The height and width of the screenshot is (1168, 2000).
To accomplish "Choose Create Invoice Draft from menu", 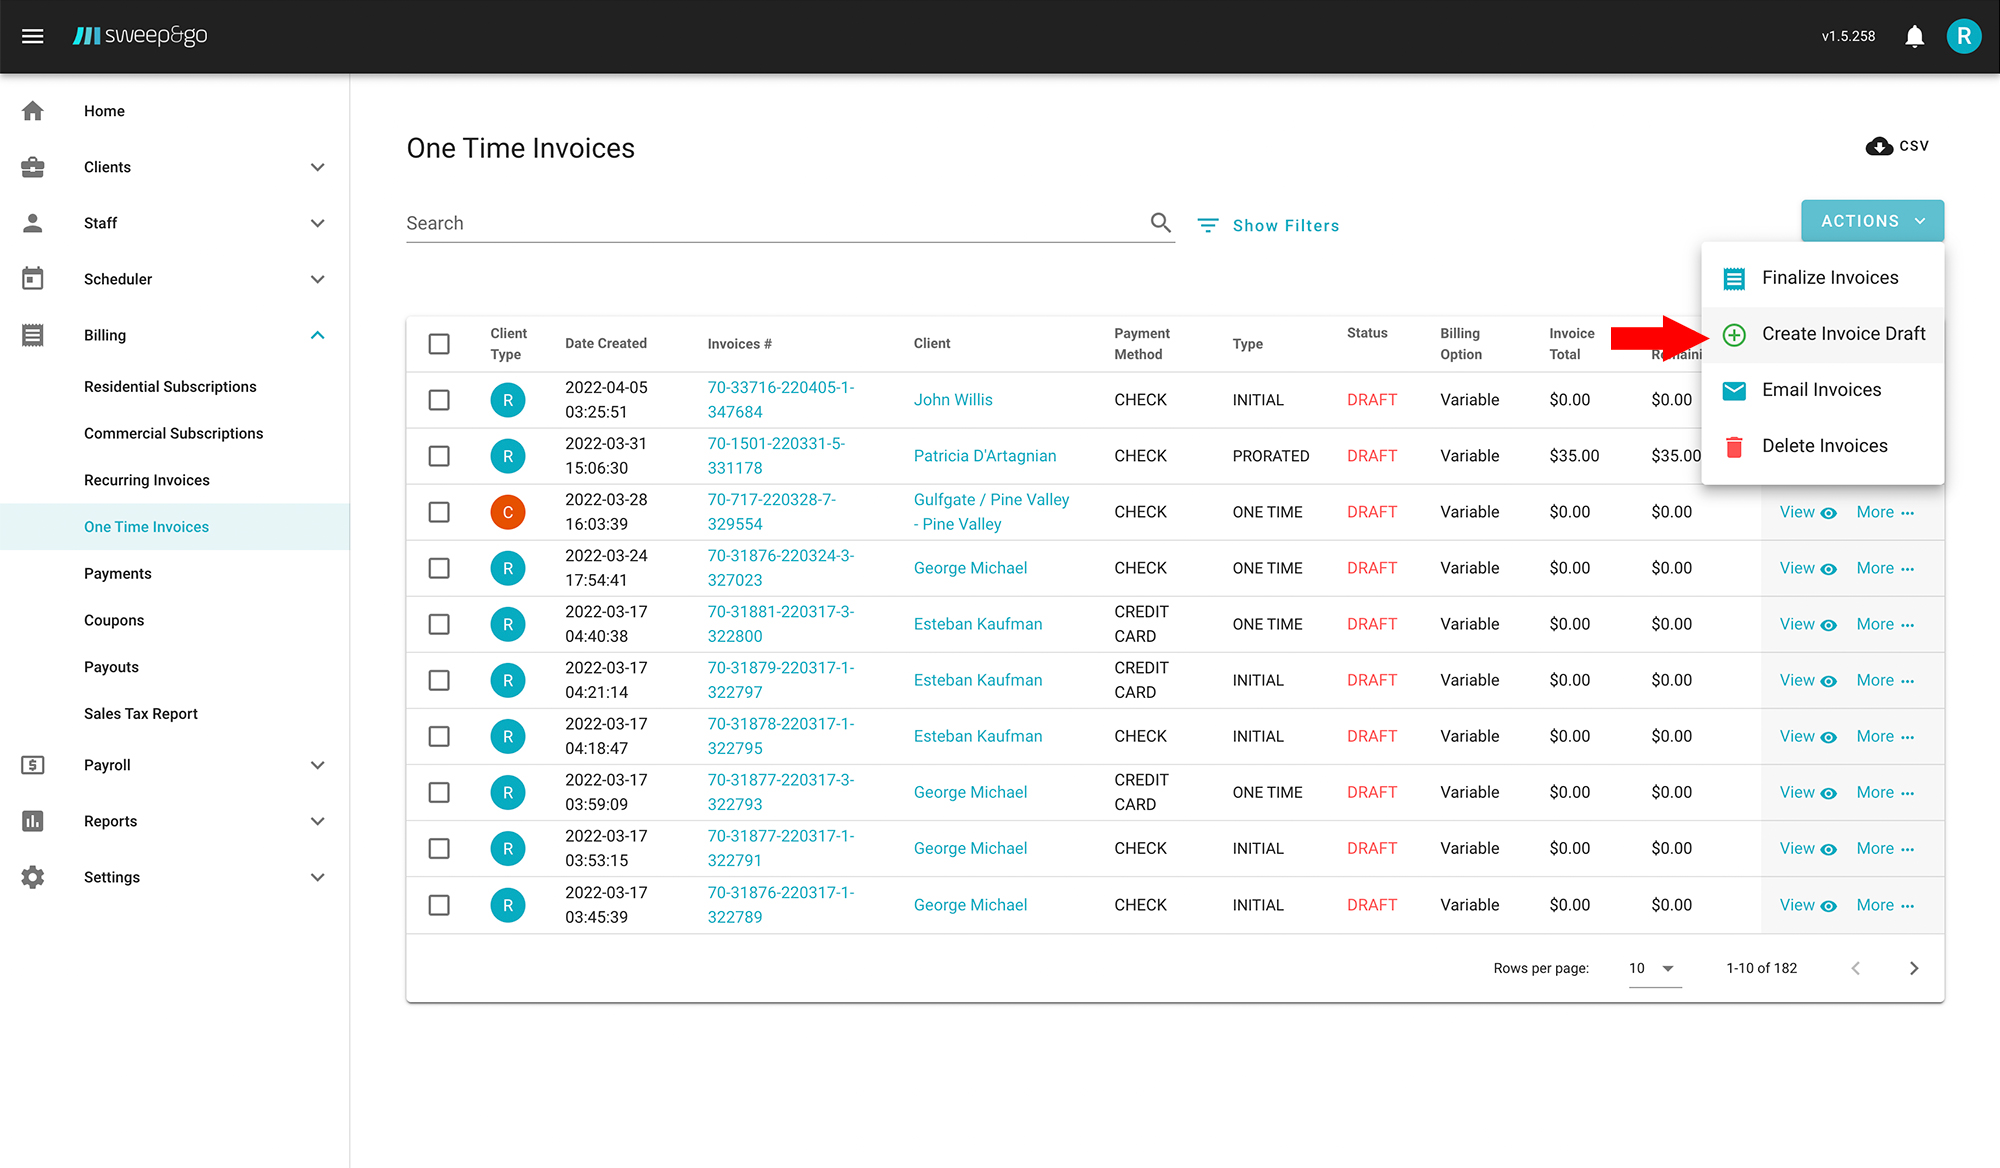I will pos(1842,334).
